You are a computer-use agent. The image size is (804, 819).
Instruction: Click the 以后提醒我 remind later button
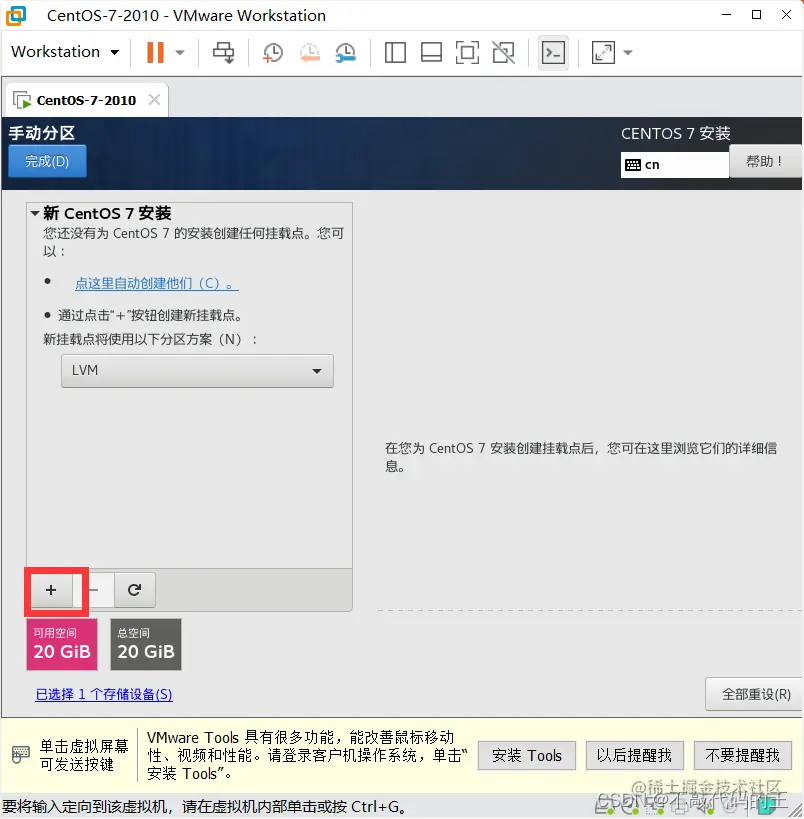[634, 755]
